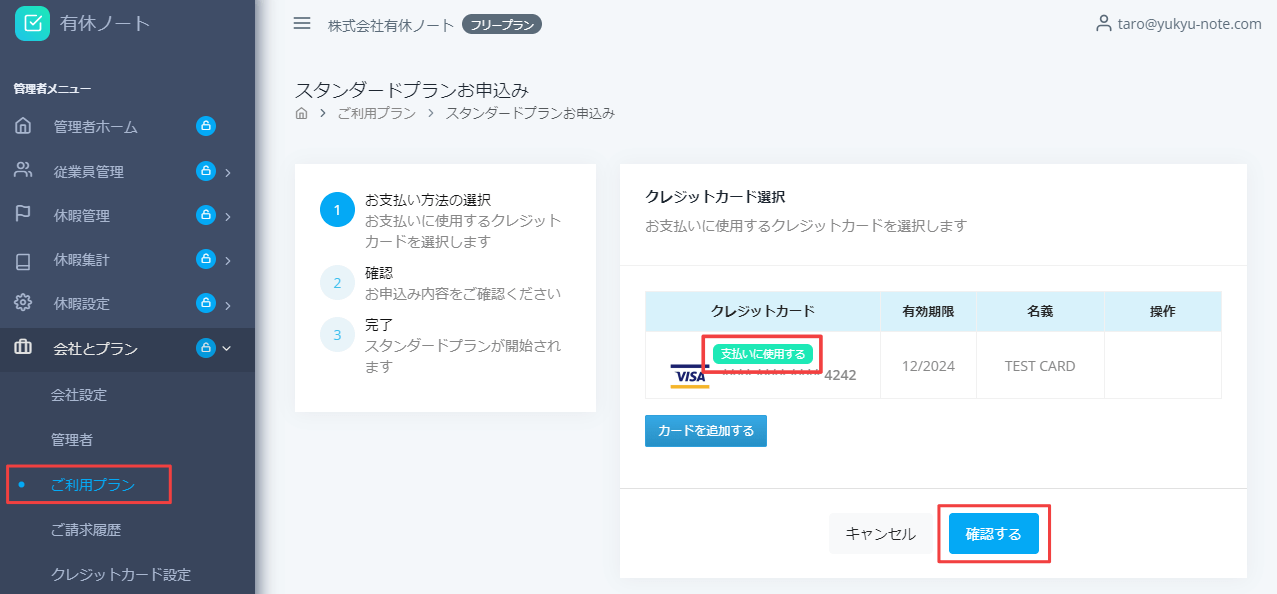Click the VISA card logo

pyautogui.click(x=689, y=376)
